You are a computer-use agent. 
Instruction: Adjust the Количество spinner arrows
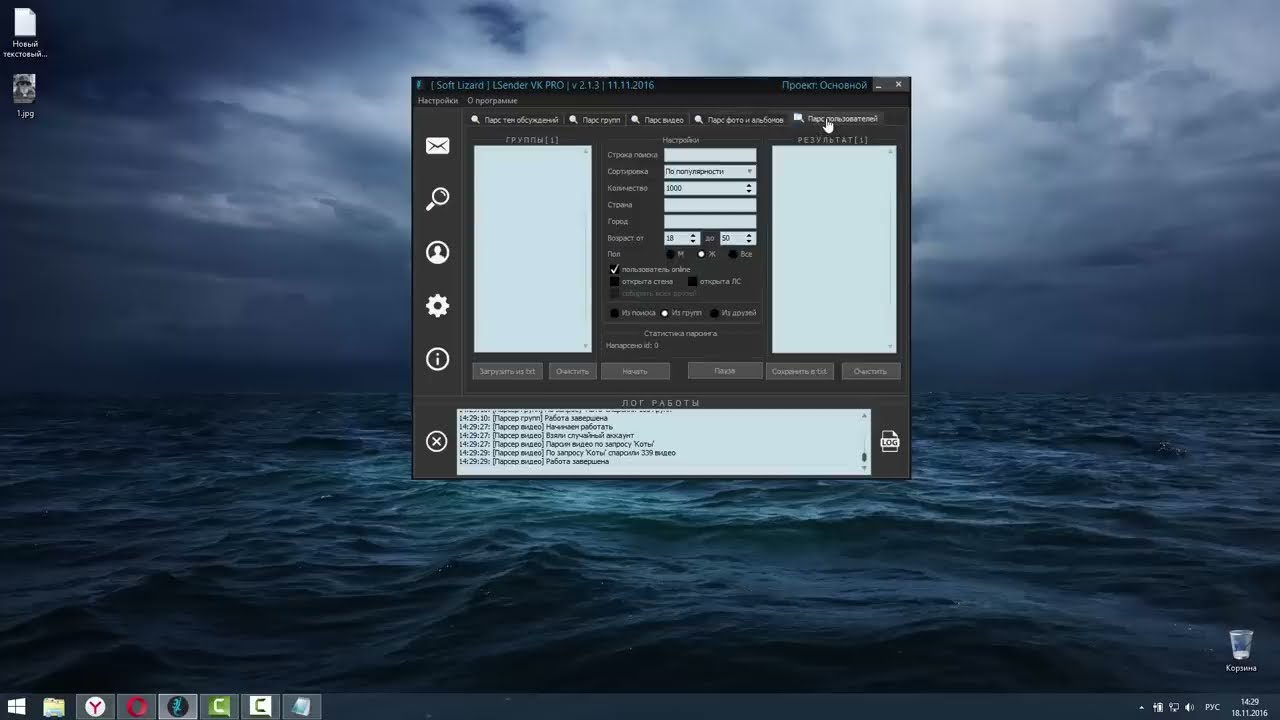(749, 188)
